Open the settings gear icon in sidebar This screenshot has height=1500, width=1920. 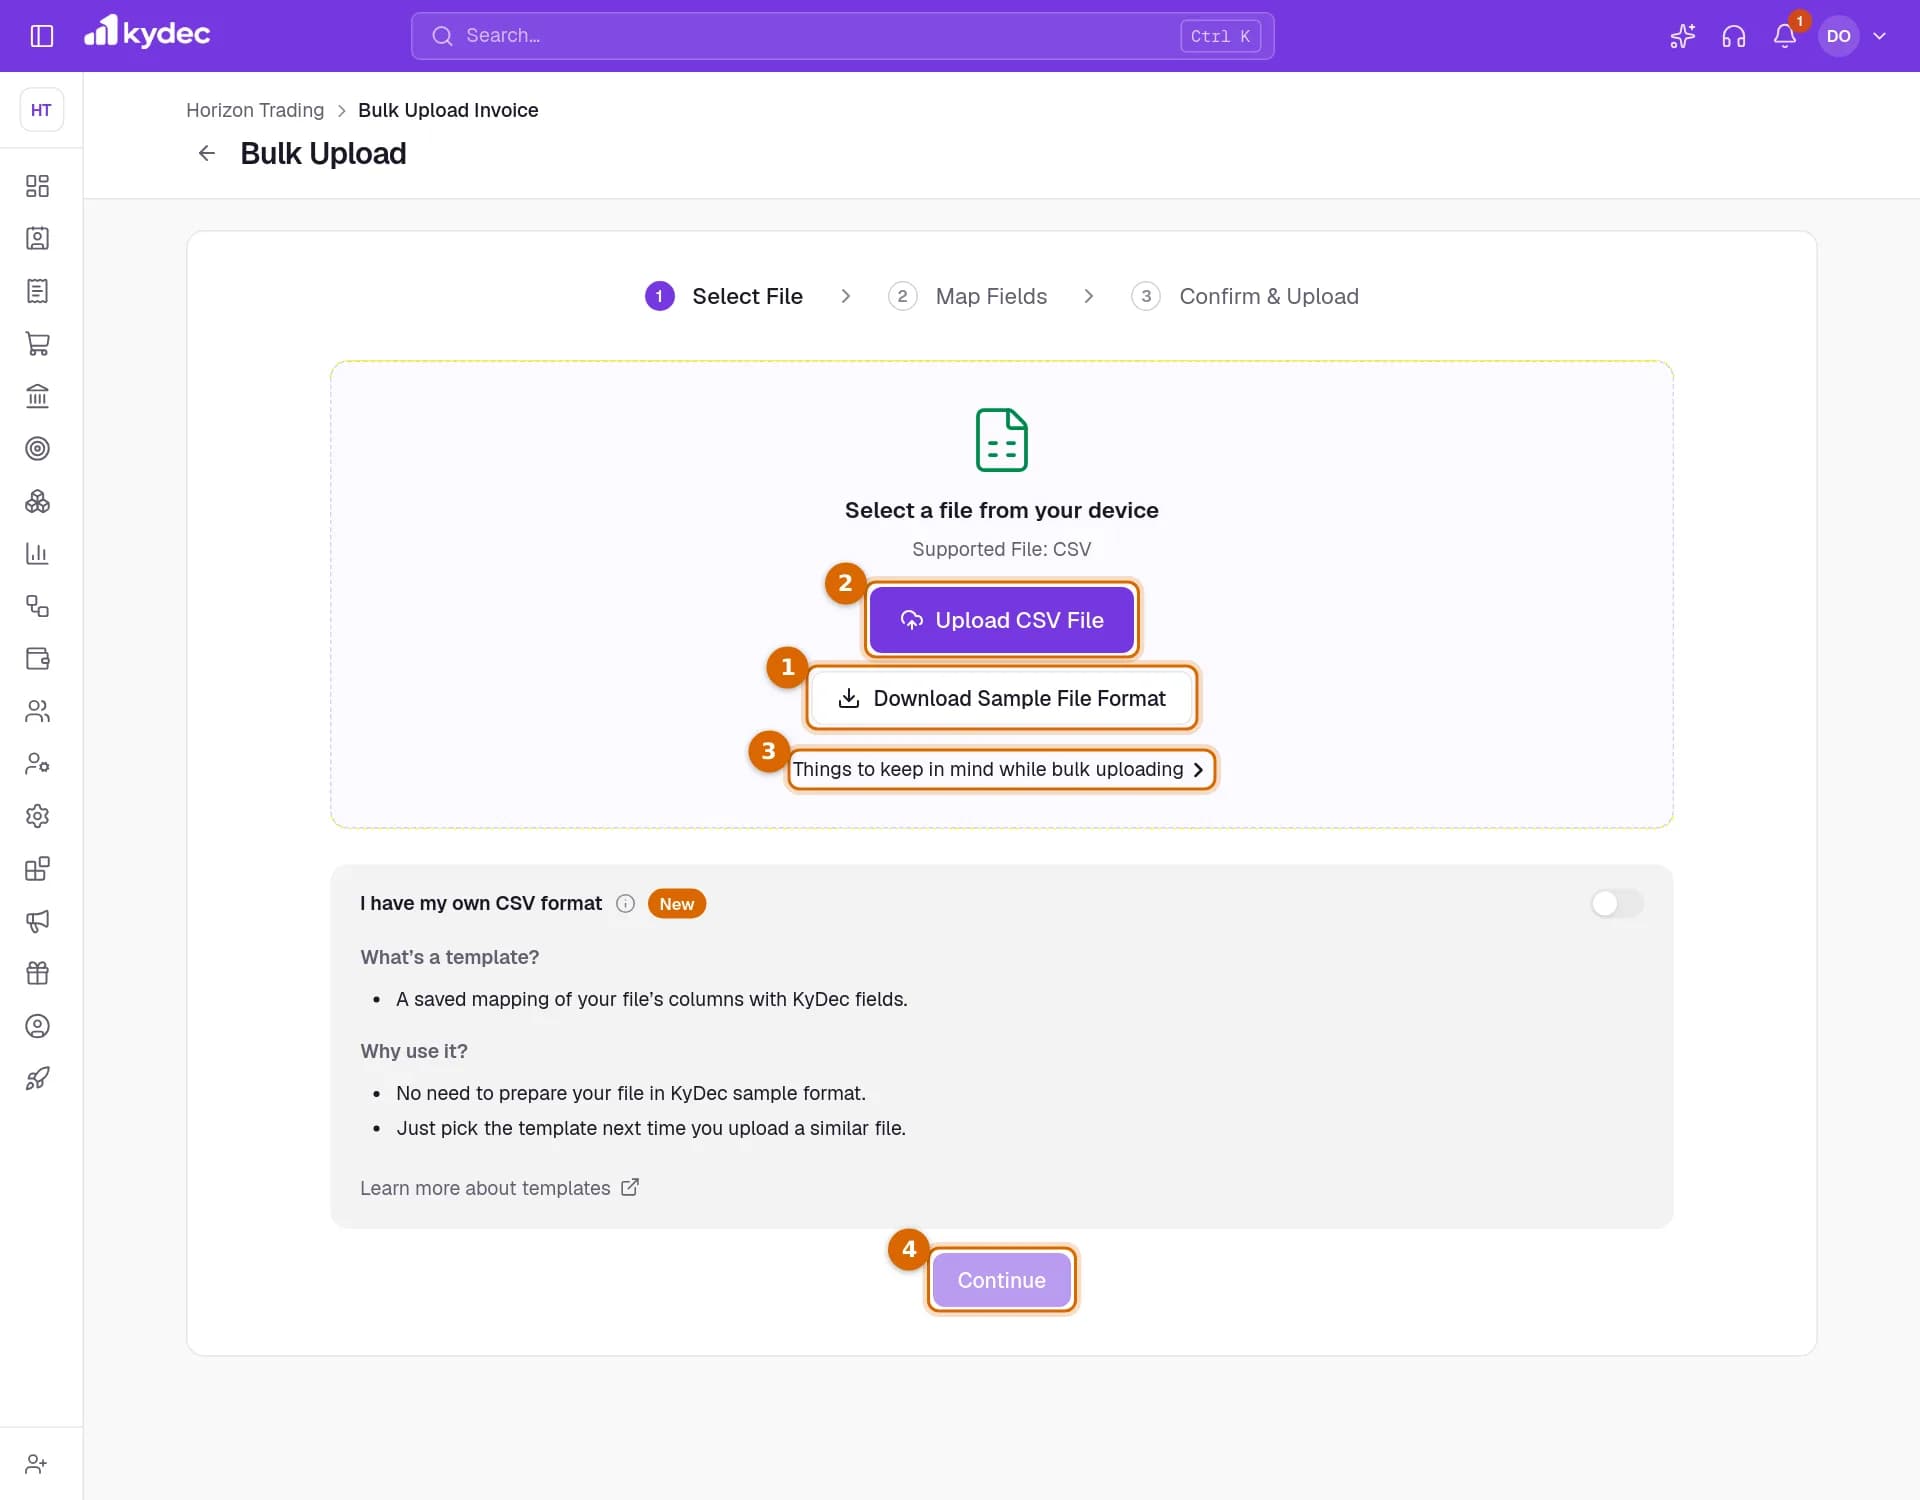(37, 816)
